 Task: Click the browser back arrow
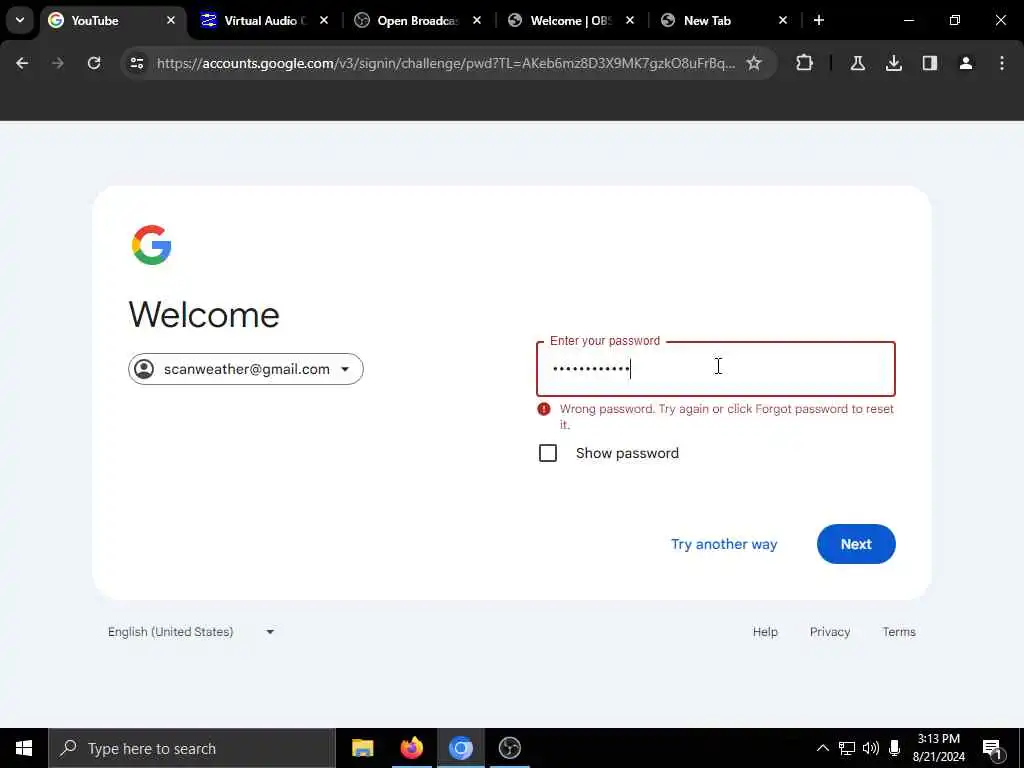(22, 63)
